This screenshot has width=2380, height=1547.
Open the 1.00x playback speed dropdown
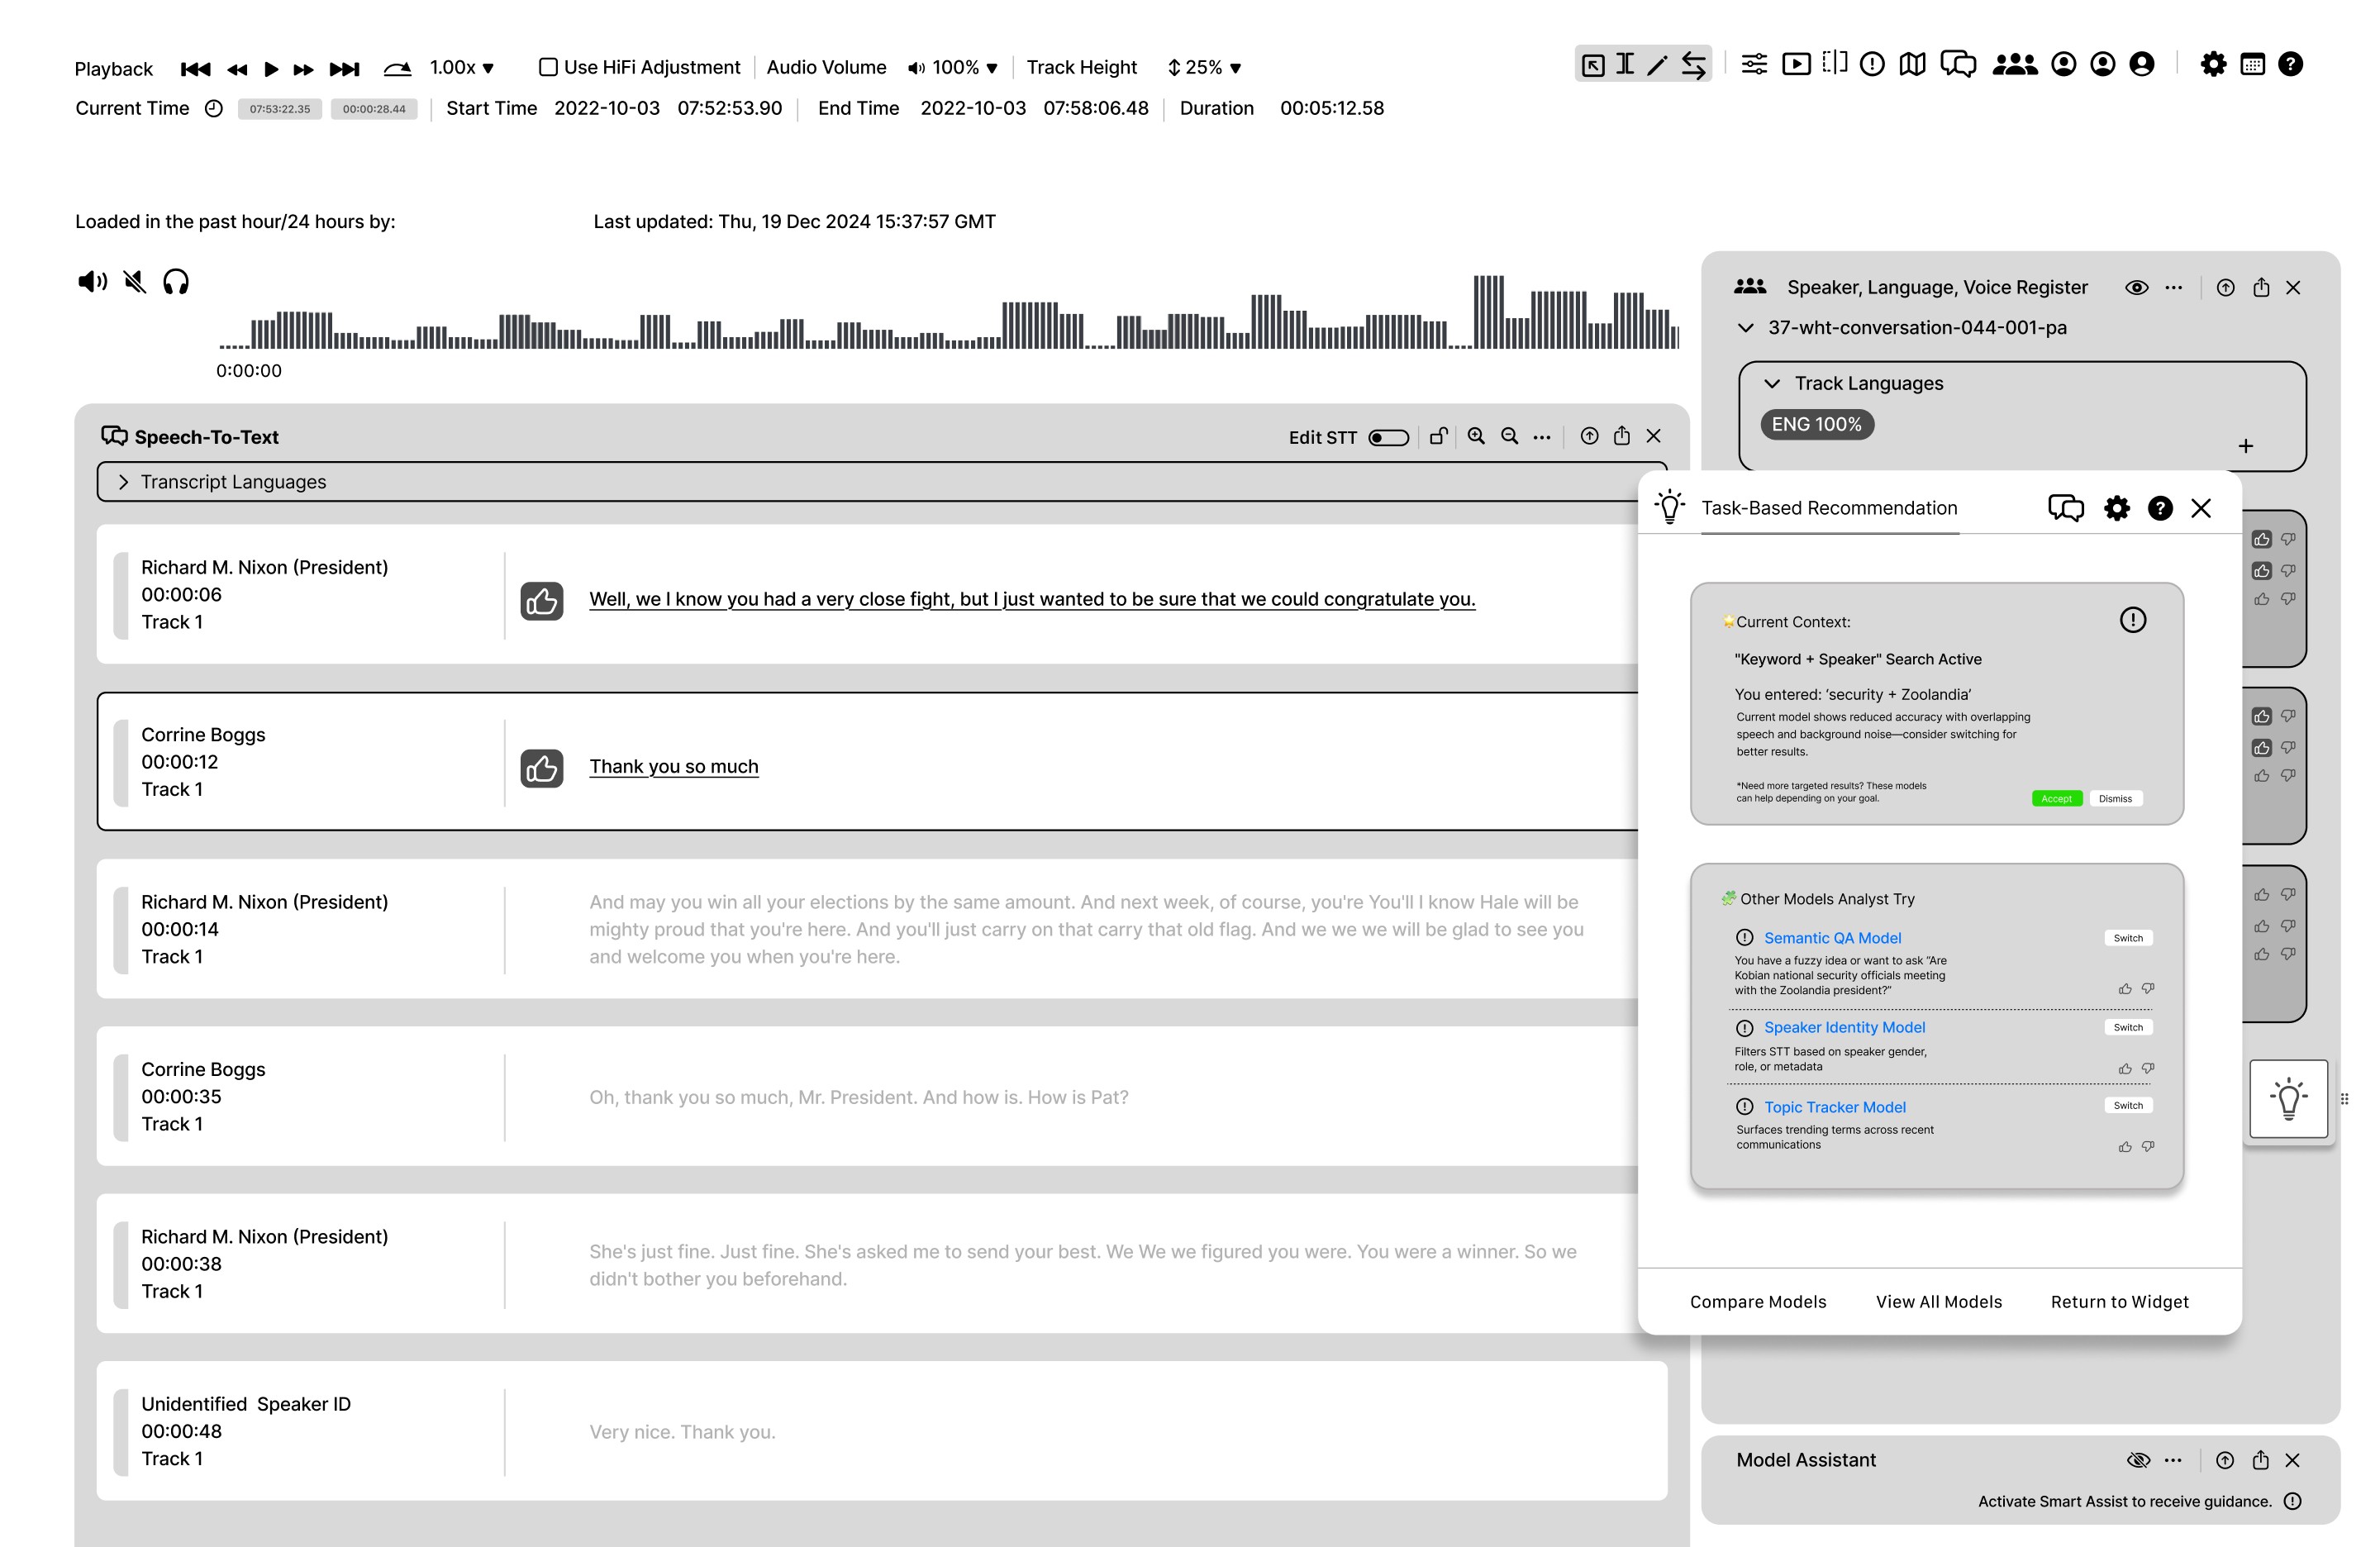point(462,67)
